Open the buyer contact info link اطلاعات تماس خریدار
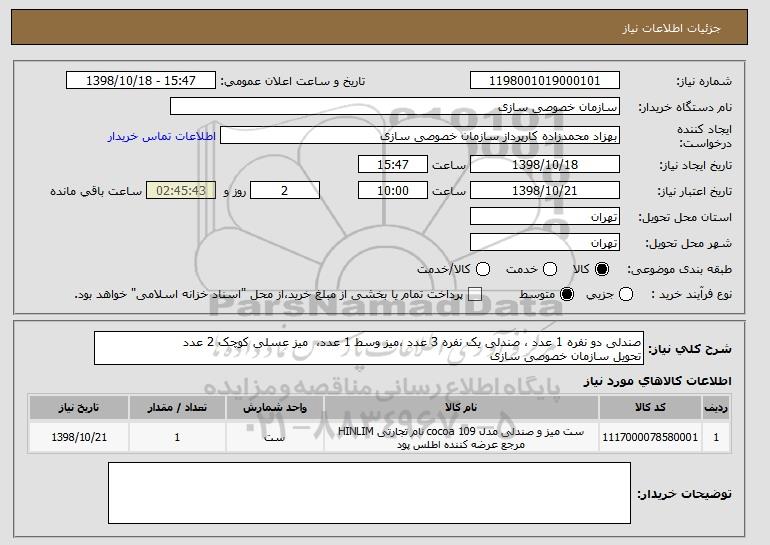The image size is (770, 545). pos(162,136)
